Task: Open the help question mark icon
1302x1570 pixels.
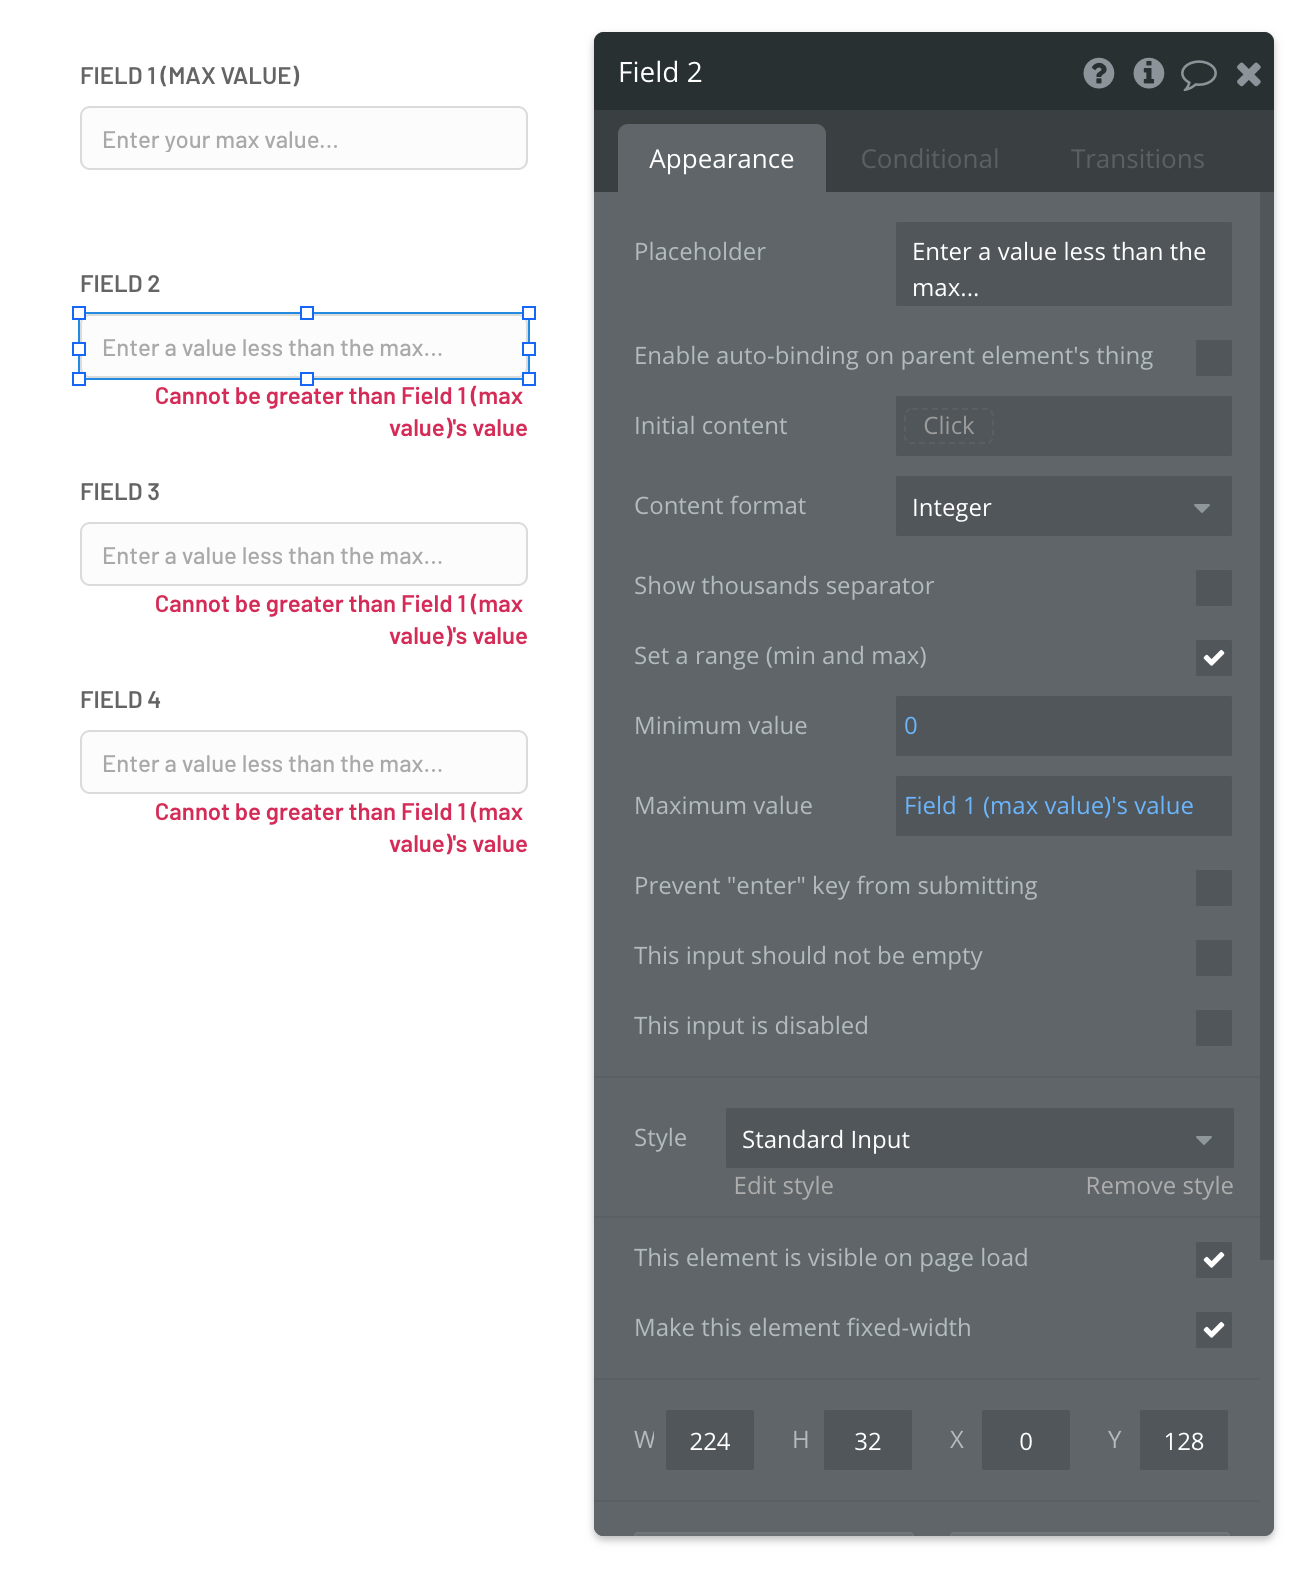Action: 1098,73
